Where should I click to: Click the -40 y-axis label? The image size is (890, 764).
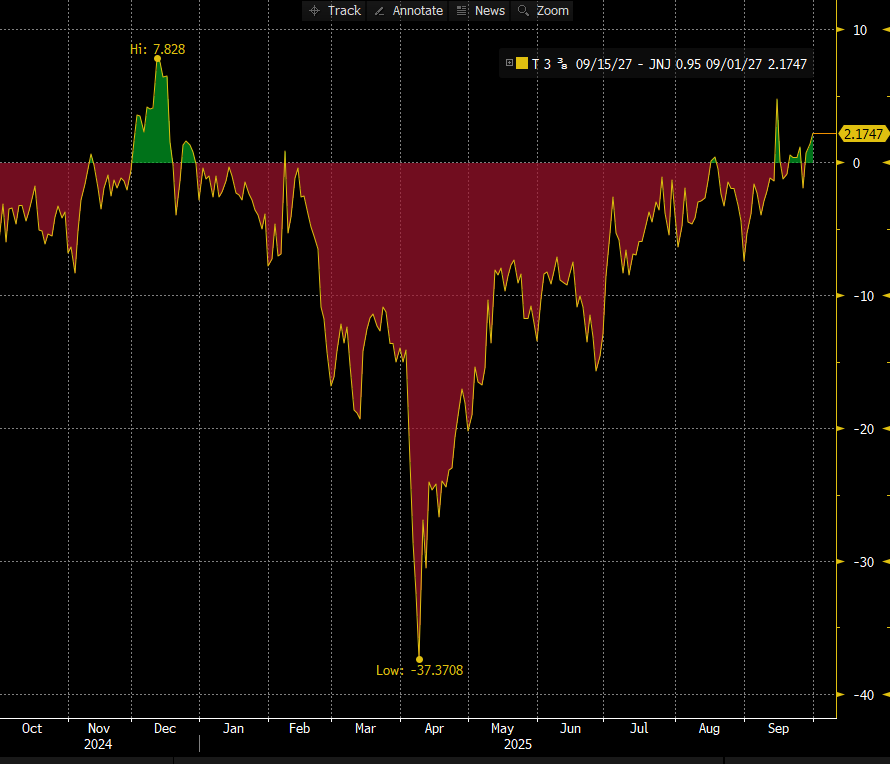pyautogui.click(x=863, y=695)
